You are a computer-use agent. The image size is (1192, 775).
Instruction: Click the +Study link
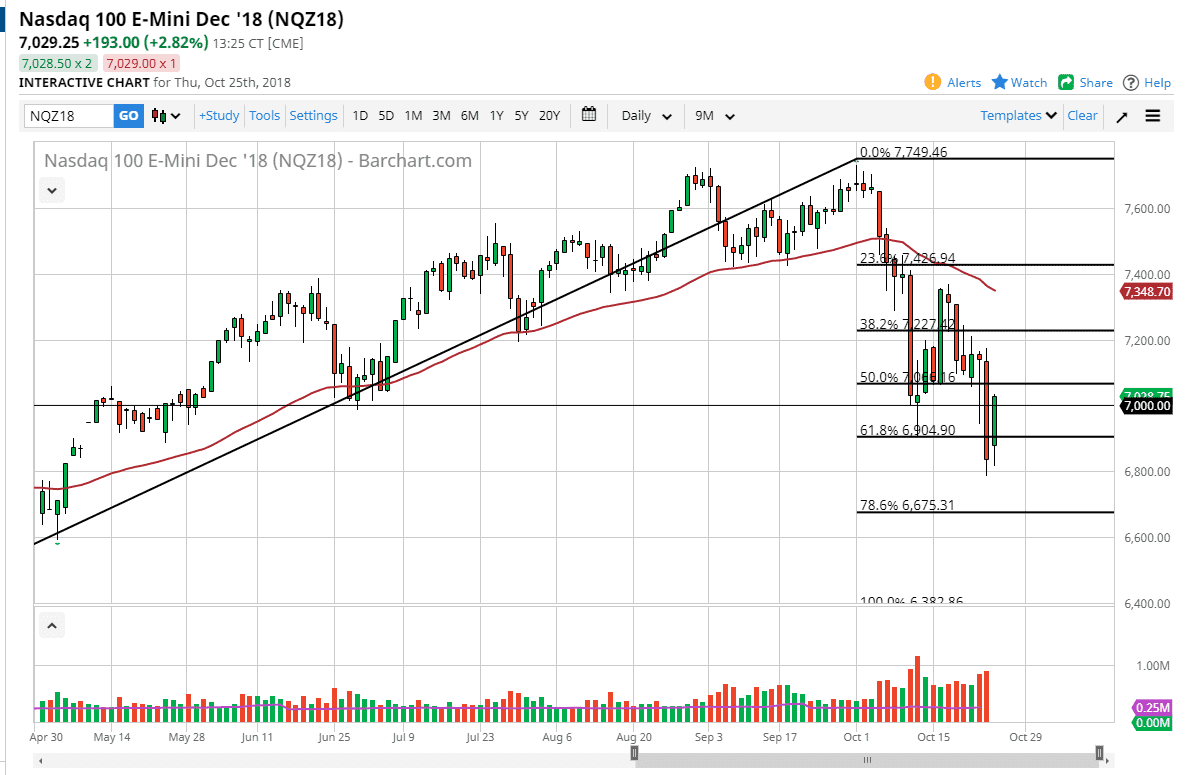click(x=218, y=115)
